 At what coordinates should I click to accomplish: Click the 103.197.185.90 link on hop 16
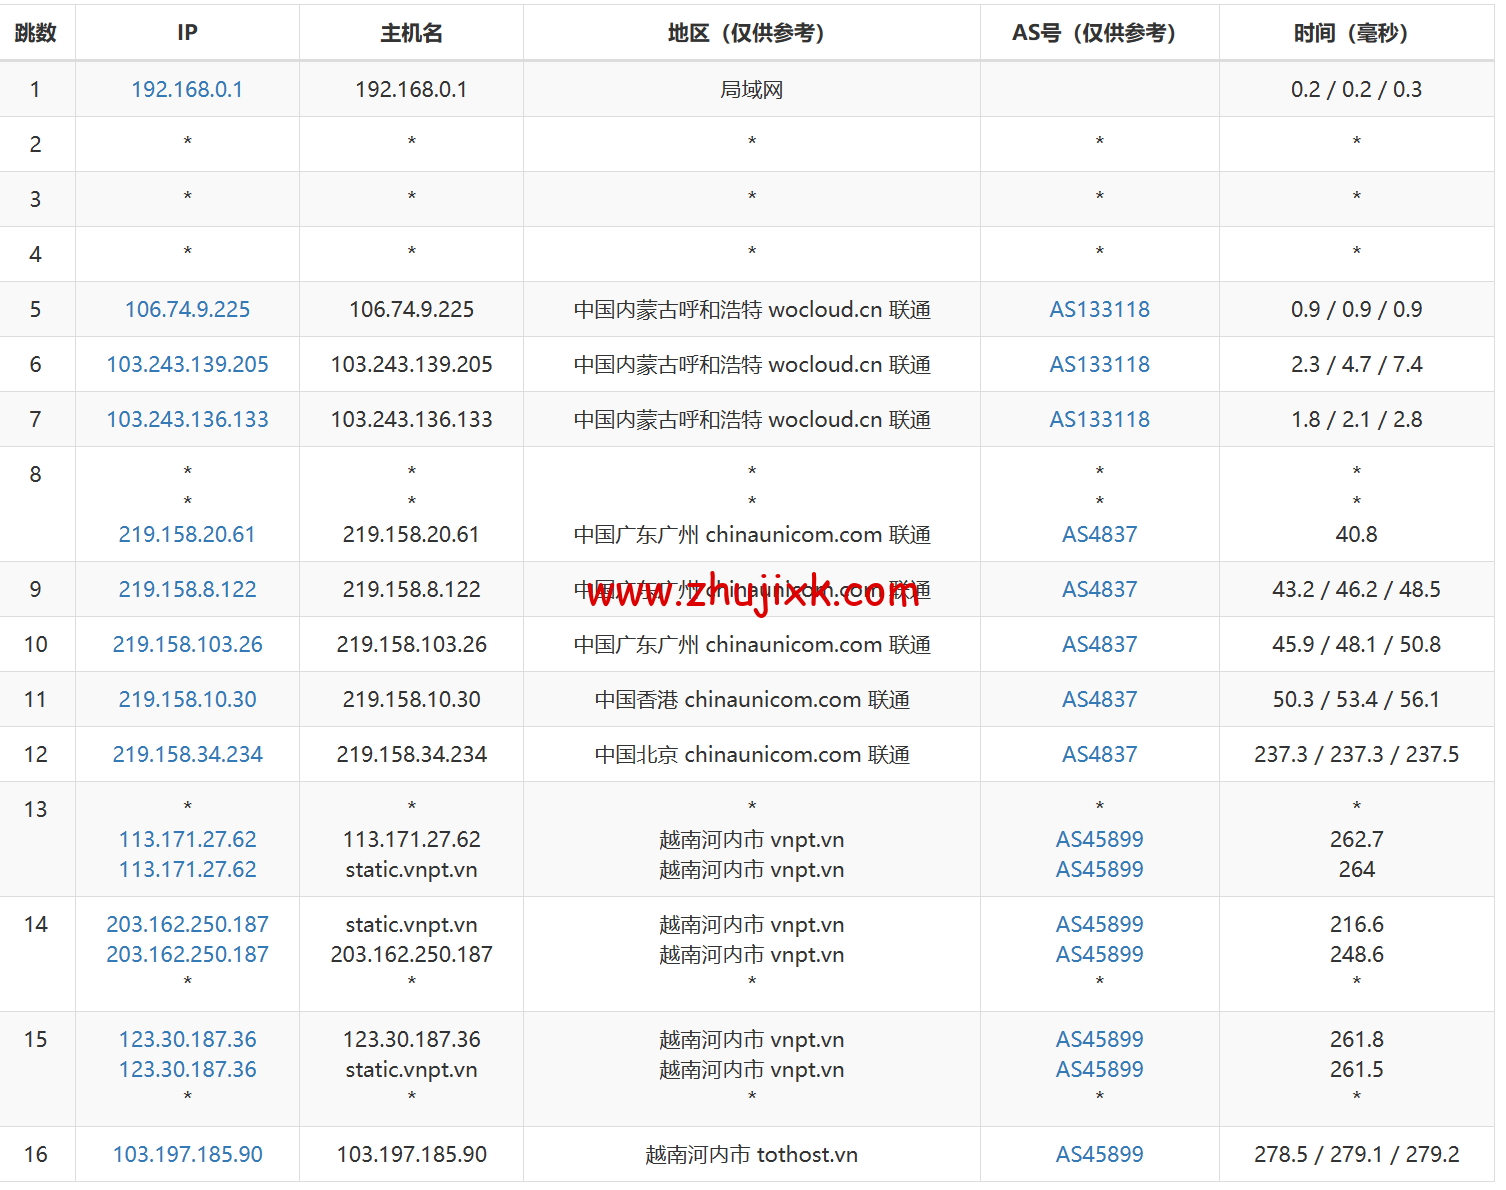[187, 1154]
